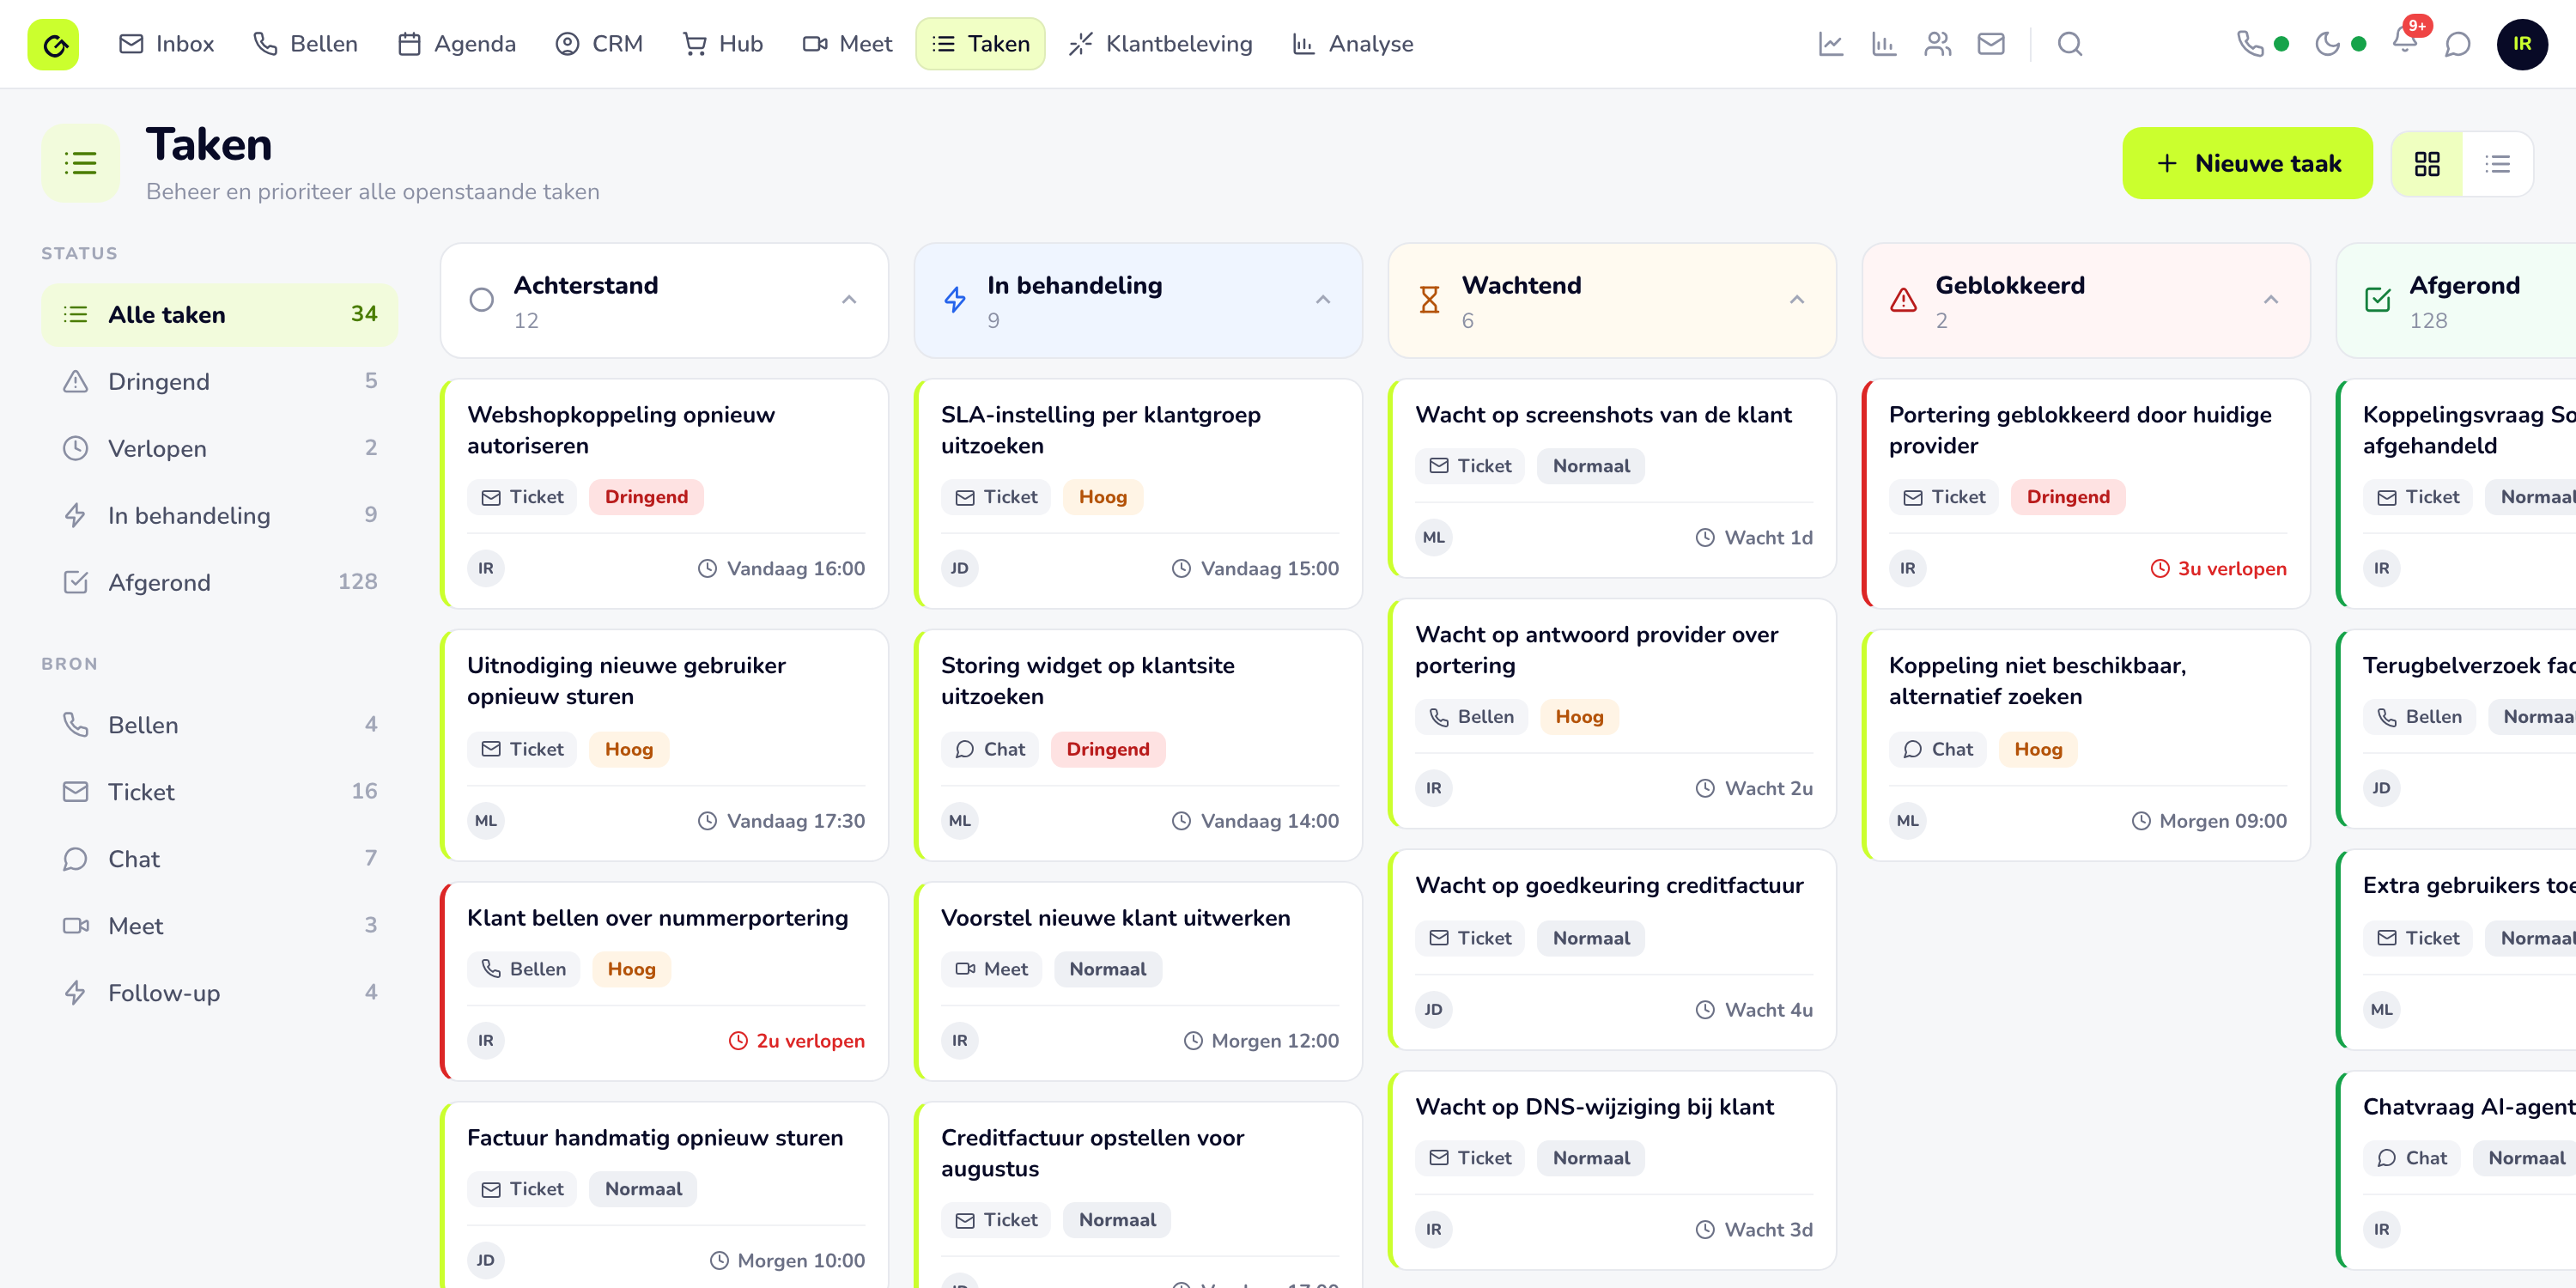
Task: Select the Taken tab
Action: (x=980, y=44)
